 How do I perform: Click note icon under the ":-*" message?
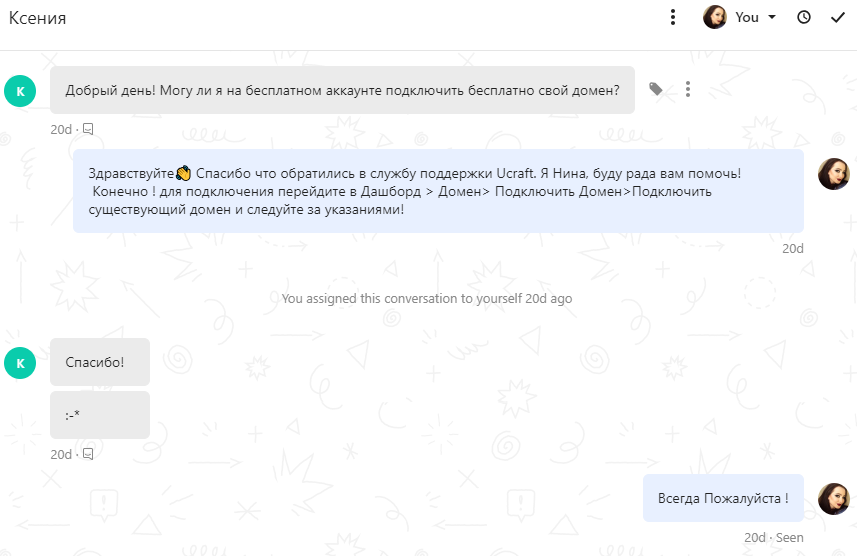87,454
